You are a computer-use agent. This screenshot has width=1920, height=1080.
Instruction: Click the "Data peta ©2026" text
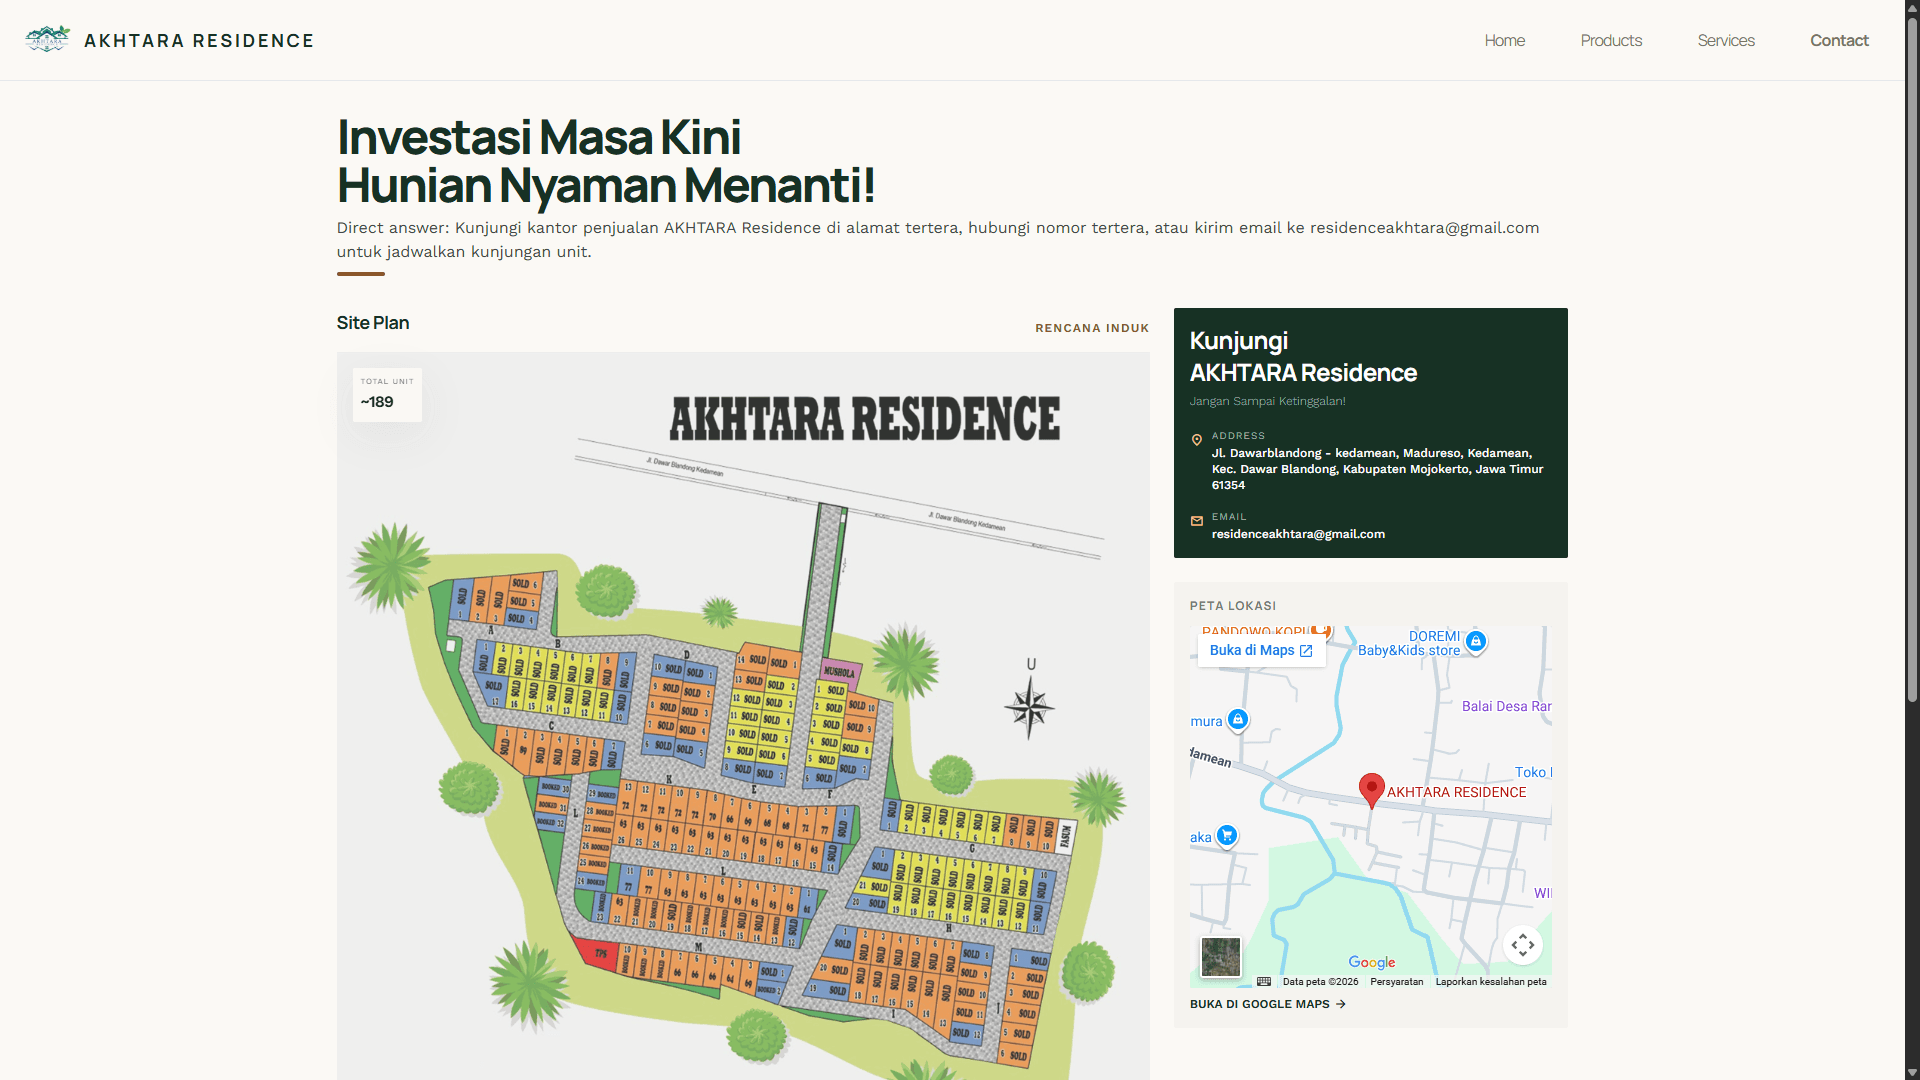tap(1321, 982)
